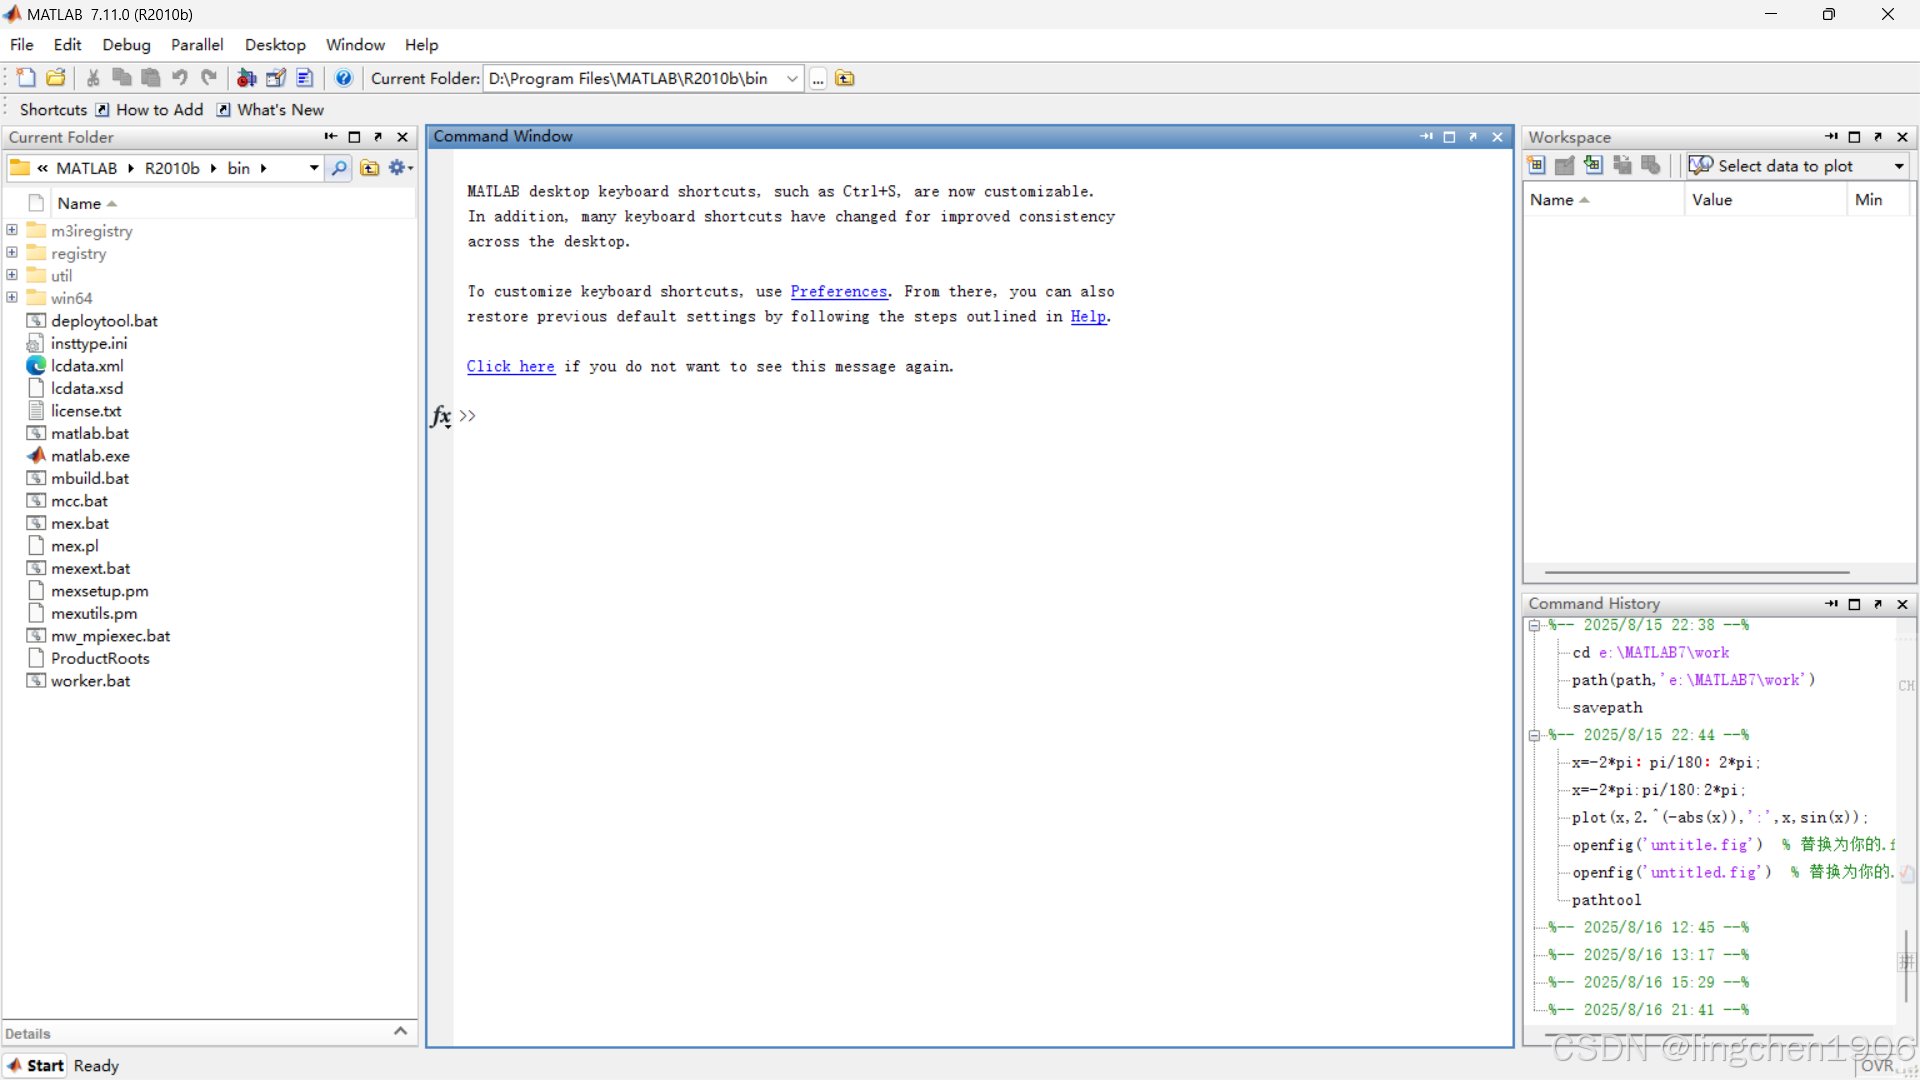Open the Desktop menu

pos(275,45)
